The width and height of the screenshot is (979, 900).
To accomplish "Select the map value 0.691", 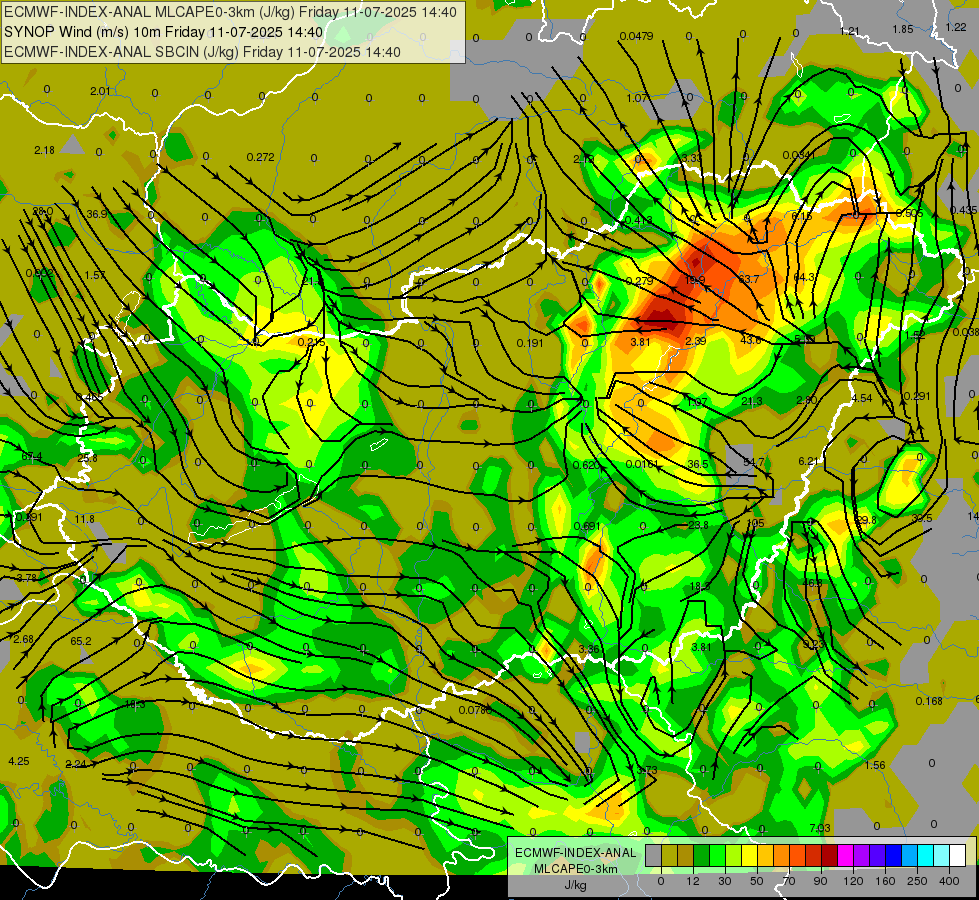I will [587, 526].
